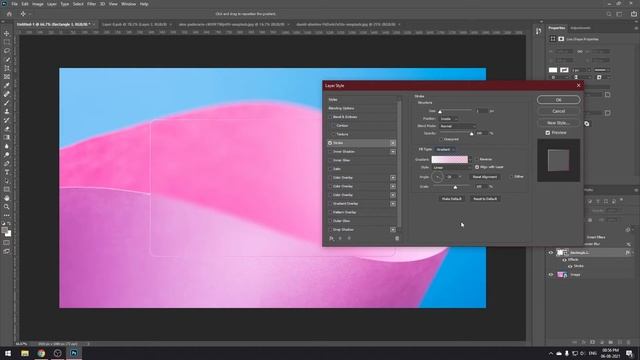Viewport: 640px width, 360px height.
Task: Hide the Rectangle 1 layer eye
Action: tap(551, 253)
